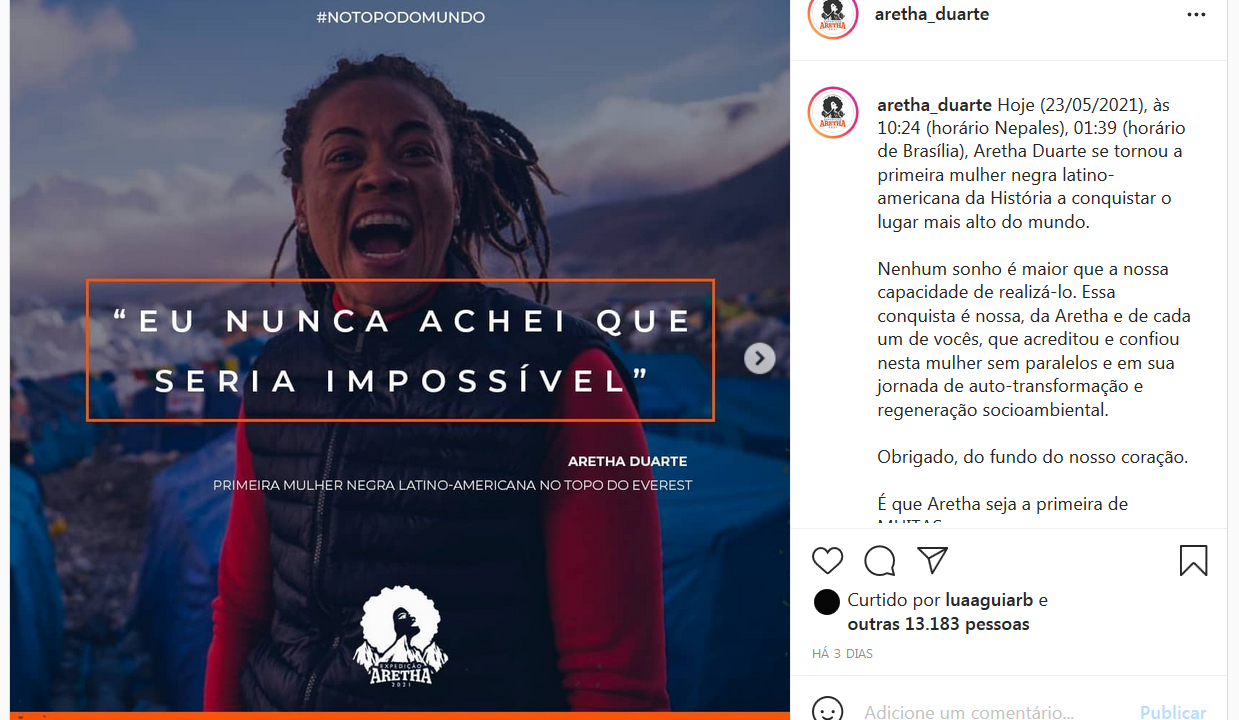The height and width of the screenshot is (720, 1239).
Task: Click the black liker avatar circle
Action: coord(827,601)
